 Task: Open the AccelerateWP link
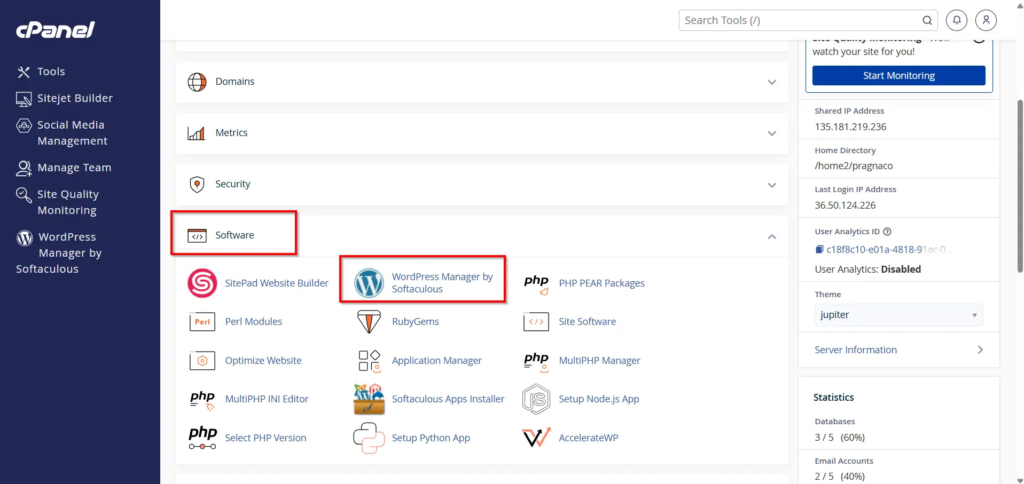pyautogui.click(x=588, y=438)
